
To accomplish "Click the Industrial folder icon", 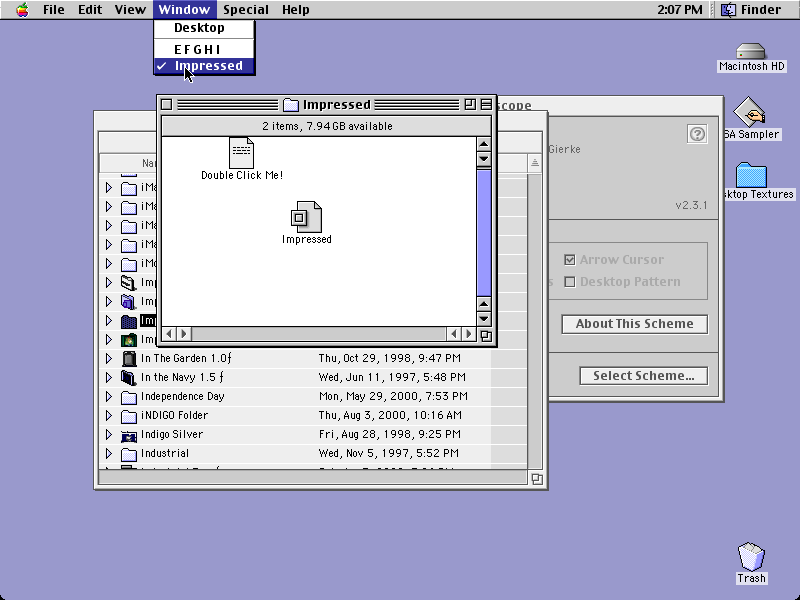I will [x=129, y=454].
